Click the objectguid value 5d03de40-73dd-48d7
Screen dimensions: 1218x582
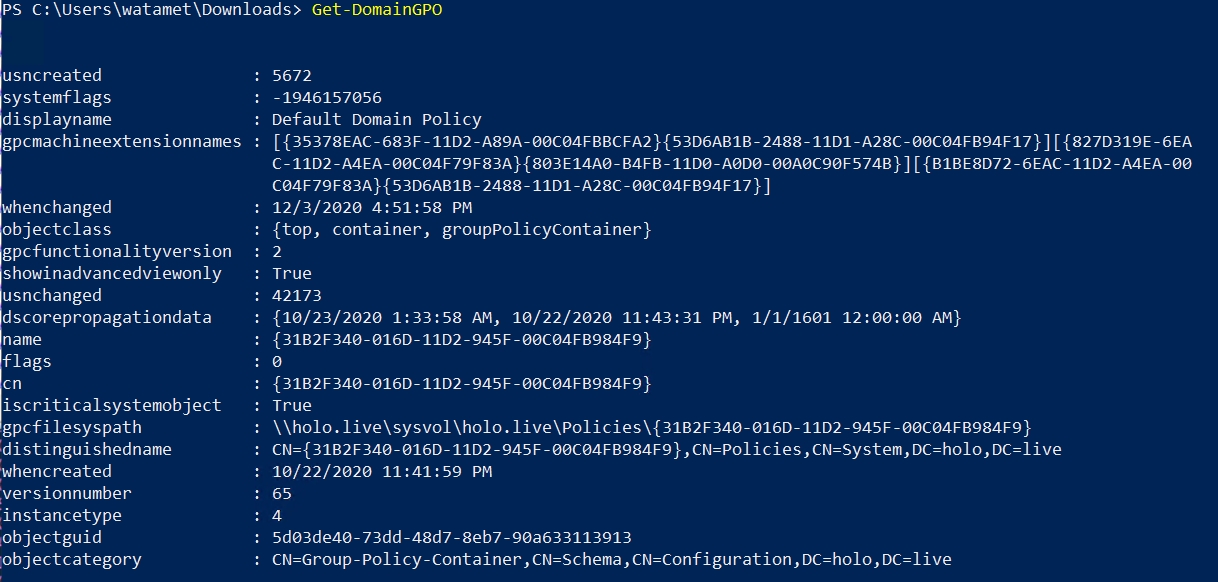[x=451, y=537]
